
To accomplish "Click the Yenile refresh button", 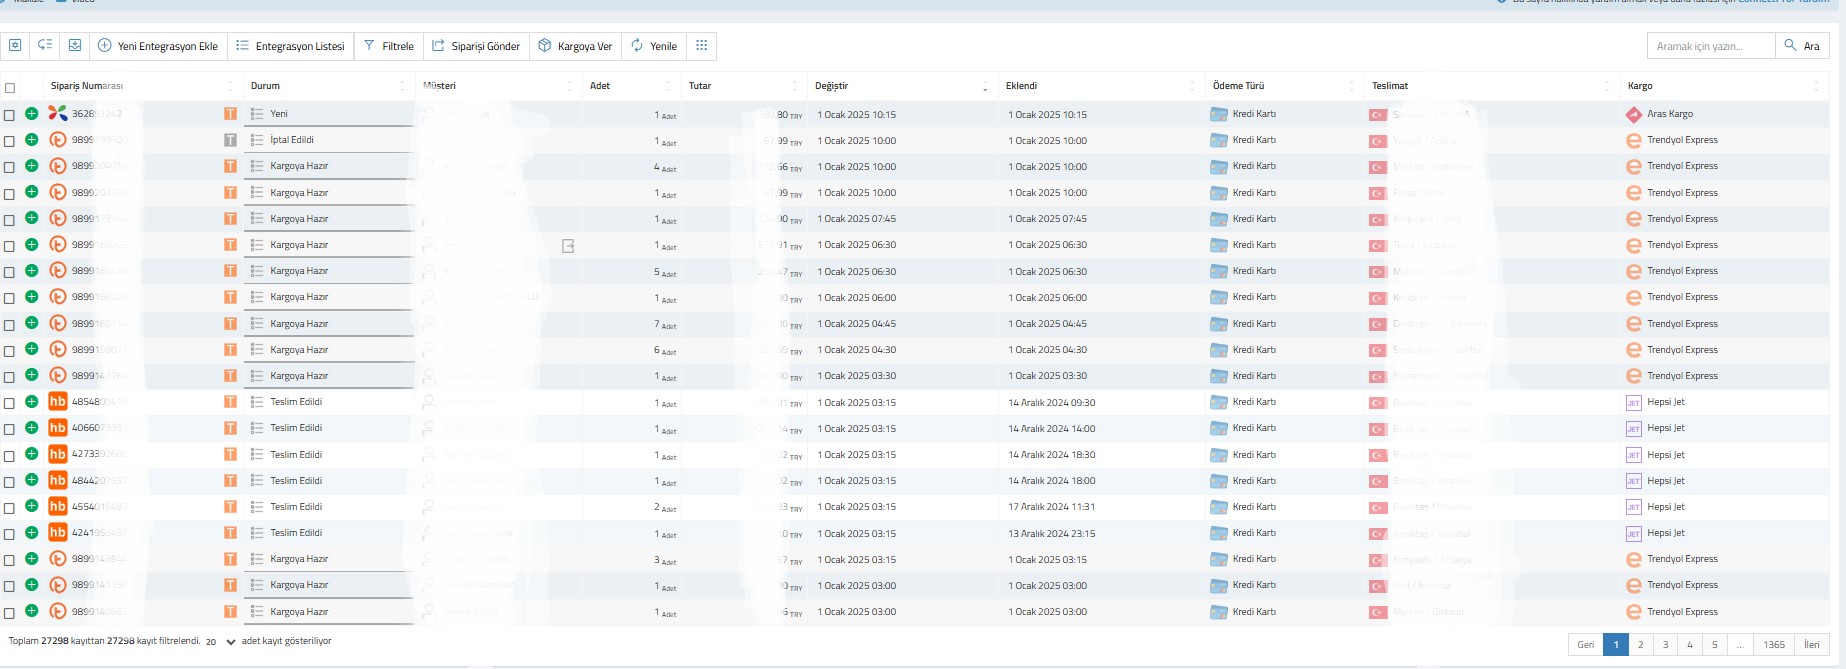I will click(653, 46).
